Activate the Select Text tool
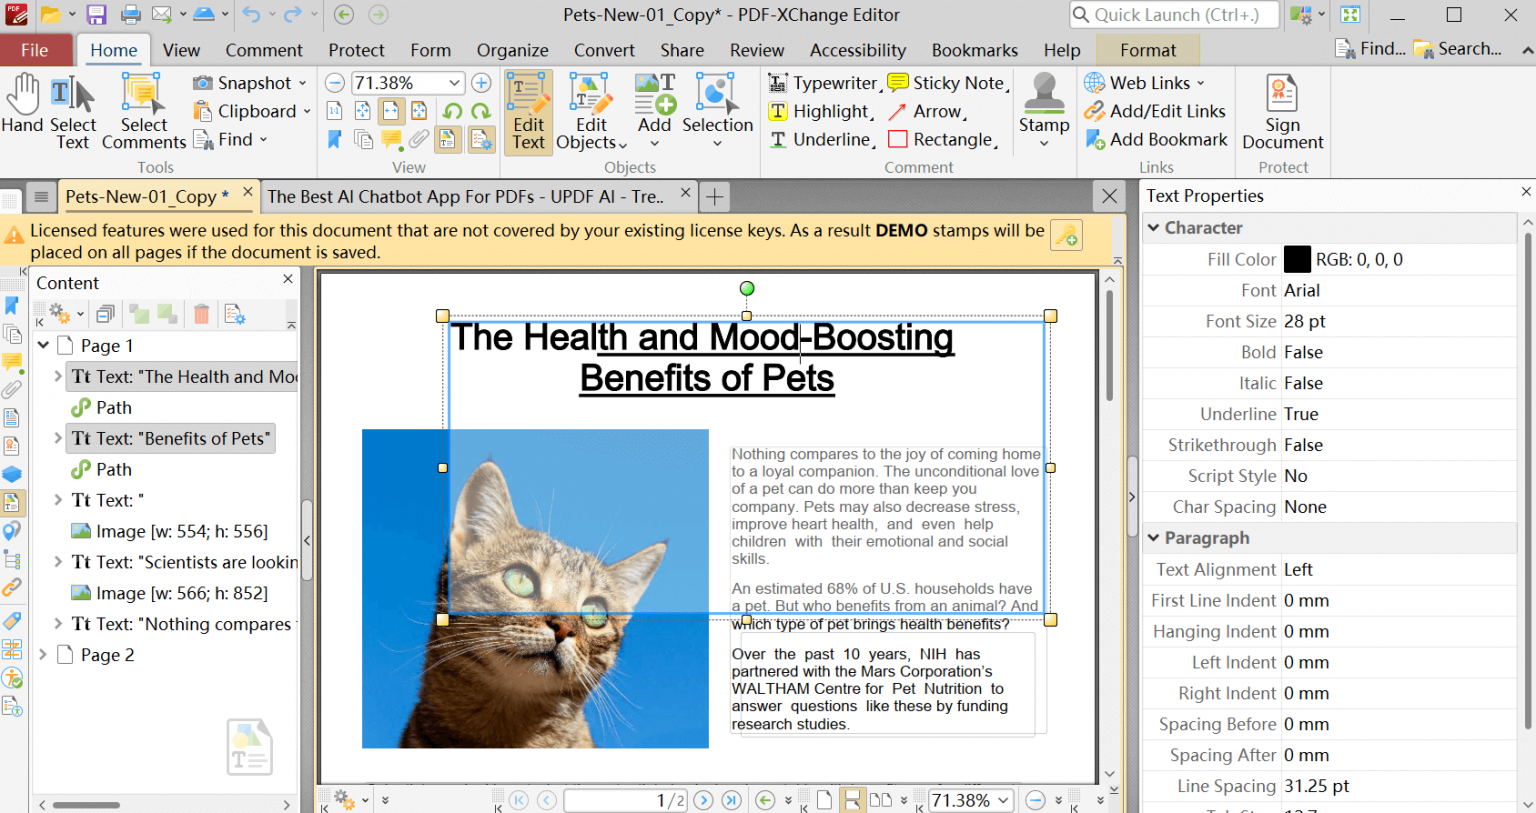This screenshot has width=1536, height=813. pos(73,114)
